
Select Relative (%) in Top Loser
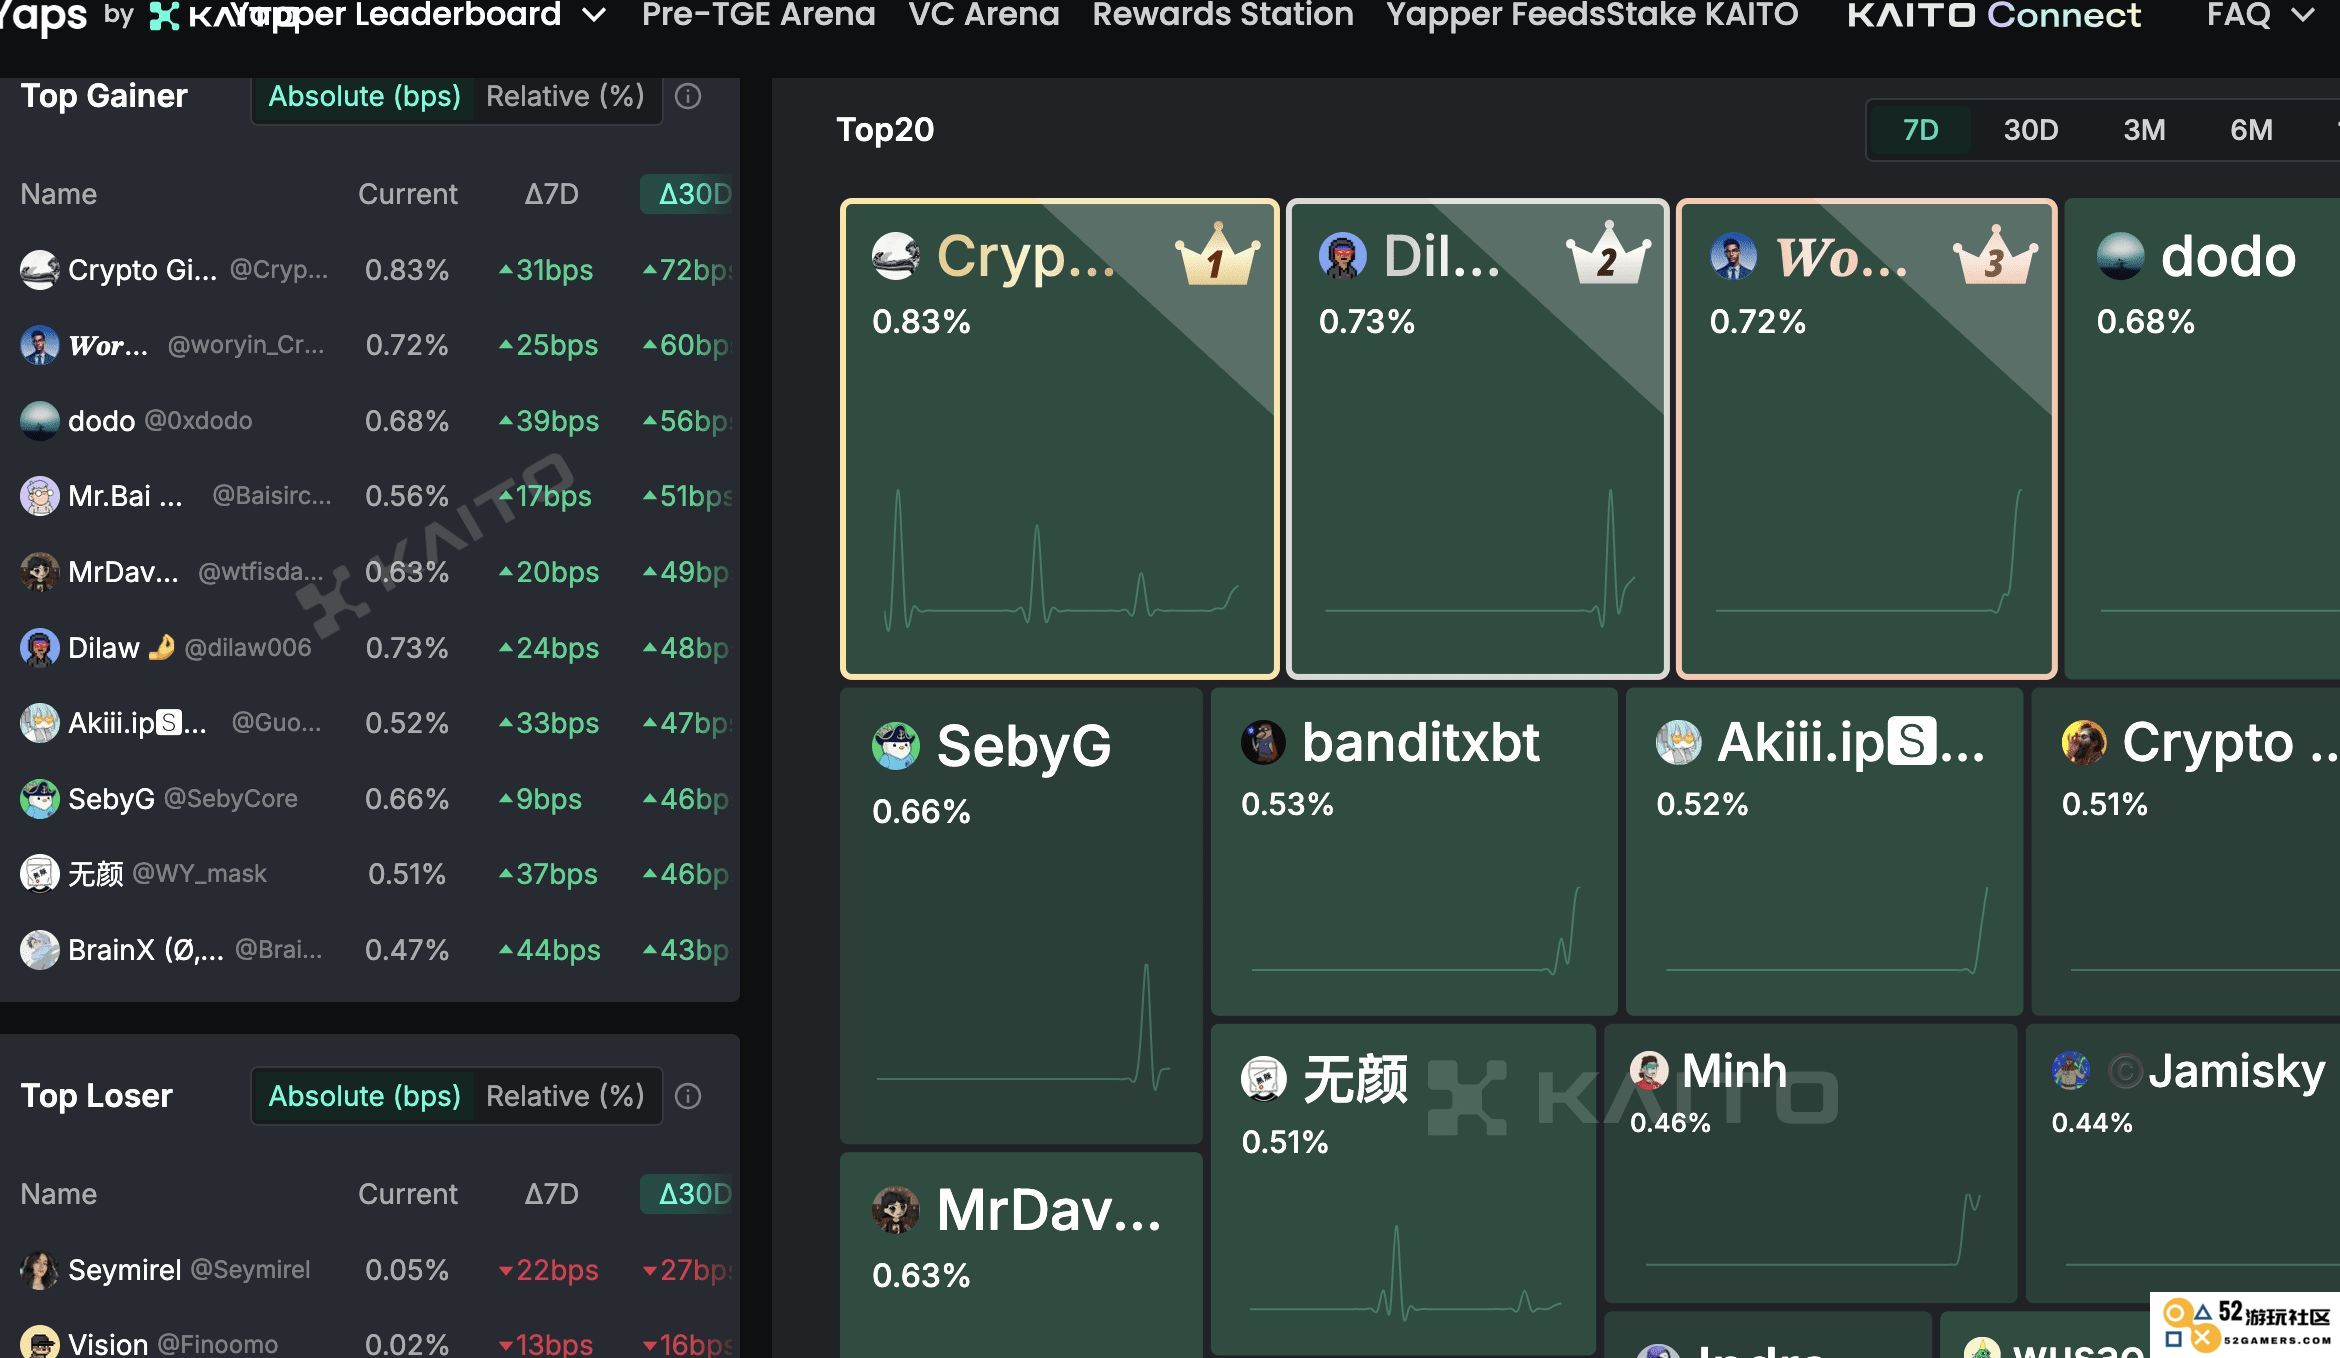[x=565, y=1096]
